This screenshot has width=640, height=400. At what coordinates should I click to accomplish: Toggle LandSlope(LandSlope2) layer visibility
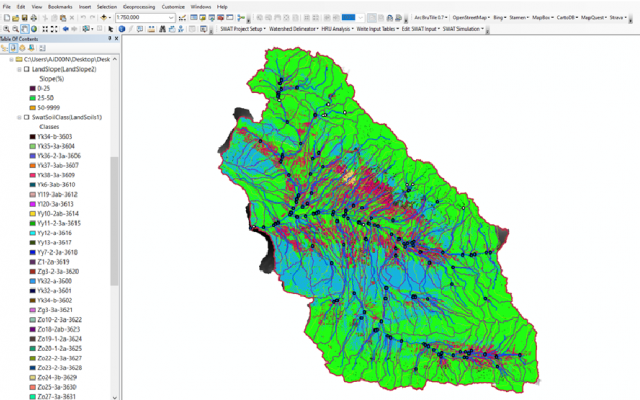[27, 69]
